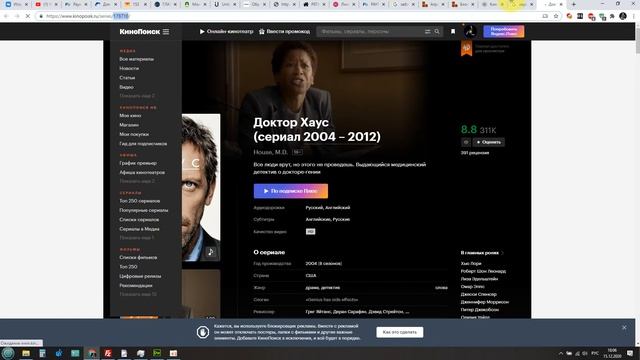The width and height of the screenshot is (640, 360).
Task: Open Онлайн-кинотеатр from the header
Action: click(x=226, y=31)
